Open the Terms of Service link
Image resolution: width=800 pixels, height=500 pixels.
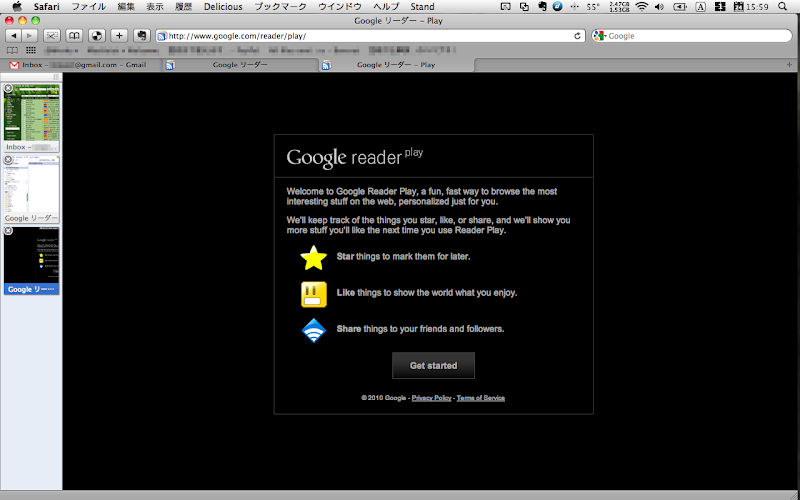pos(481,398)
